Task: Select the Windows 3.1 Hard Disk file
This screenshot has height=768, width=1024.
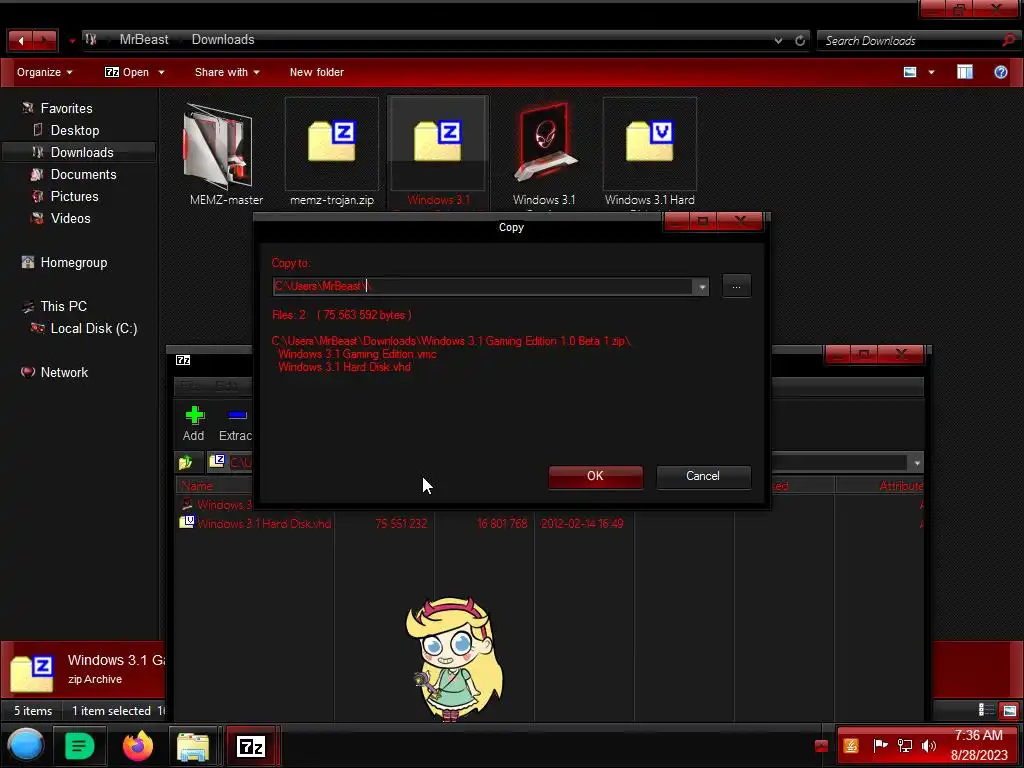Action: [650, 154]
